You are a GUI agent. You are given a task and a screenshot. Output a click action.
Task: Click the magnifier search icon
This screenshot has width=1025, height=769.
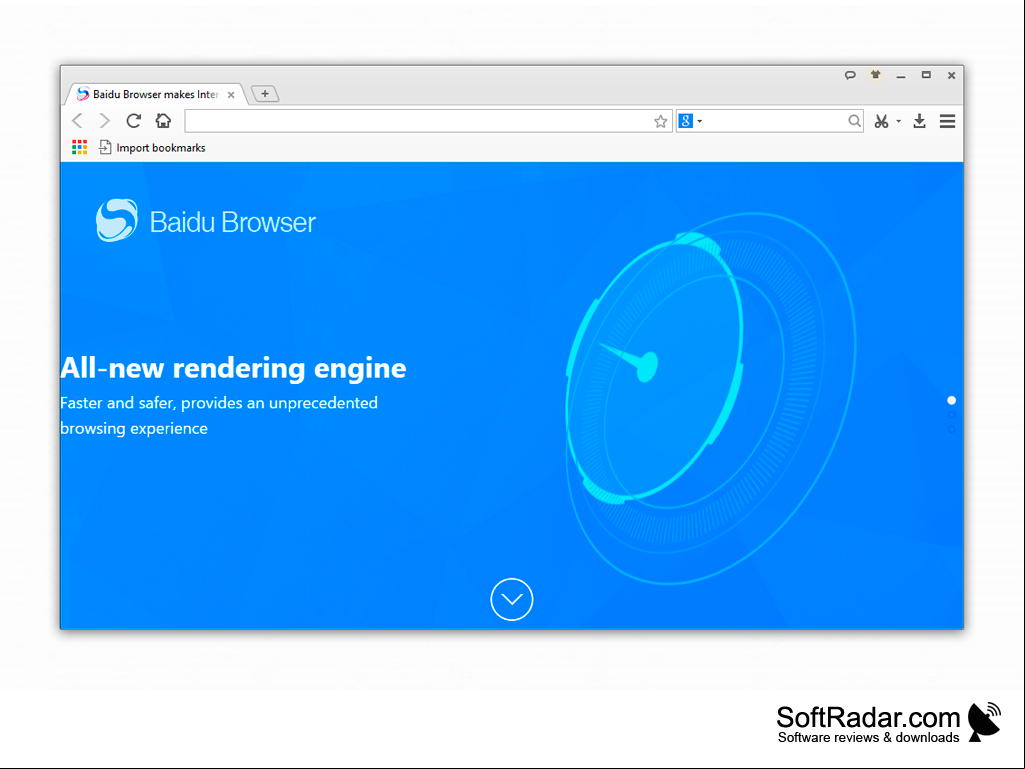854,121
